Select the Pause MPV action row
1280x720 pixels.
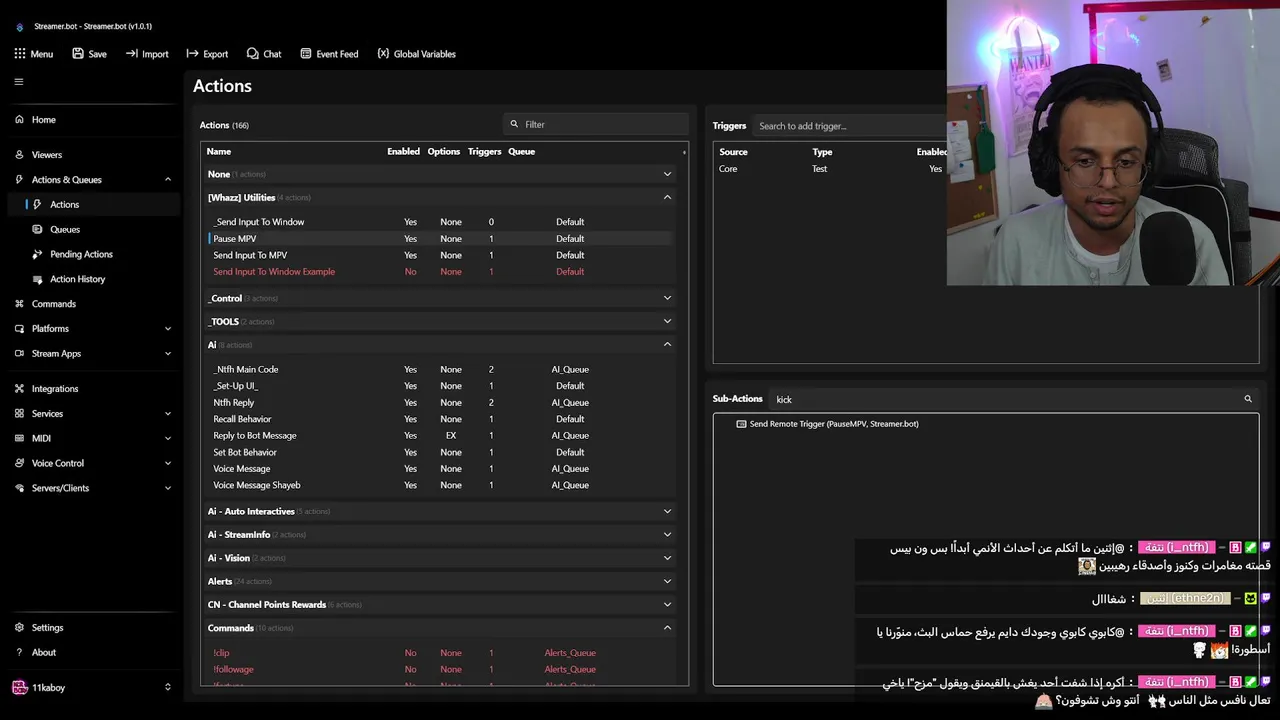click(440, 239)
